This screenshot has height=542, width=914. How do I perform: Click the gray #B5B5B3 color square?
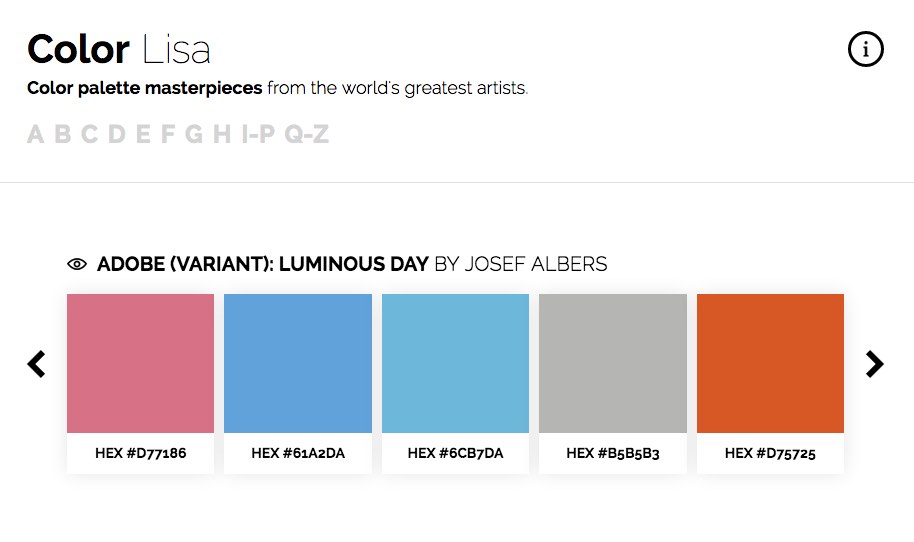[613, 363]
